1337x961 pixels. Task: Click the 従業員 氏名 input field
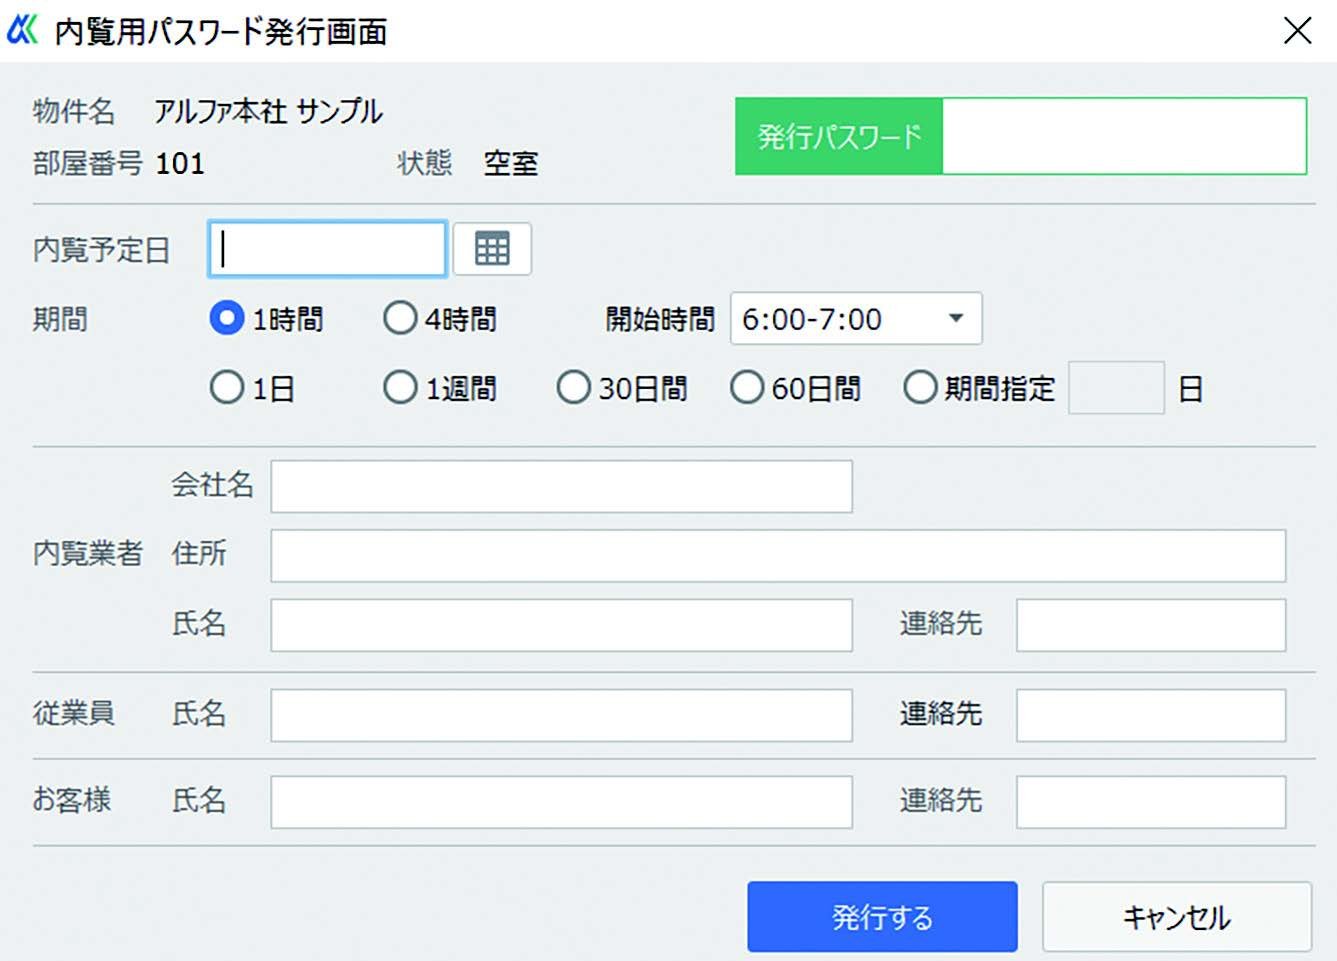tap(561, 715)
